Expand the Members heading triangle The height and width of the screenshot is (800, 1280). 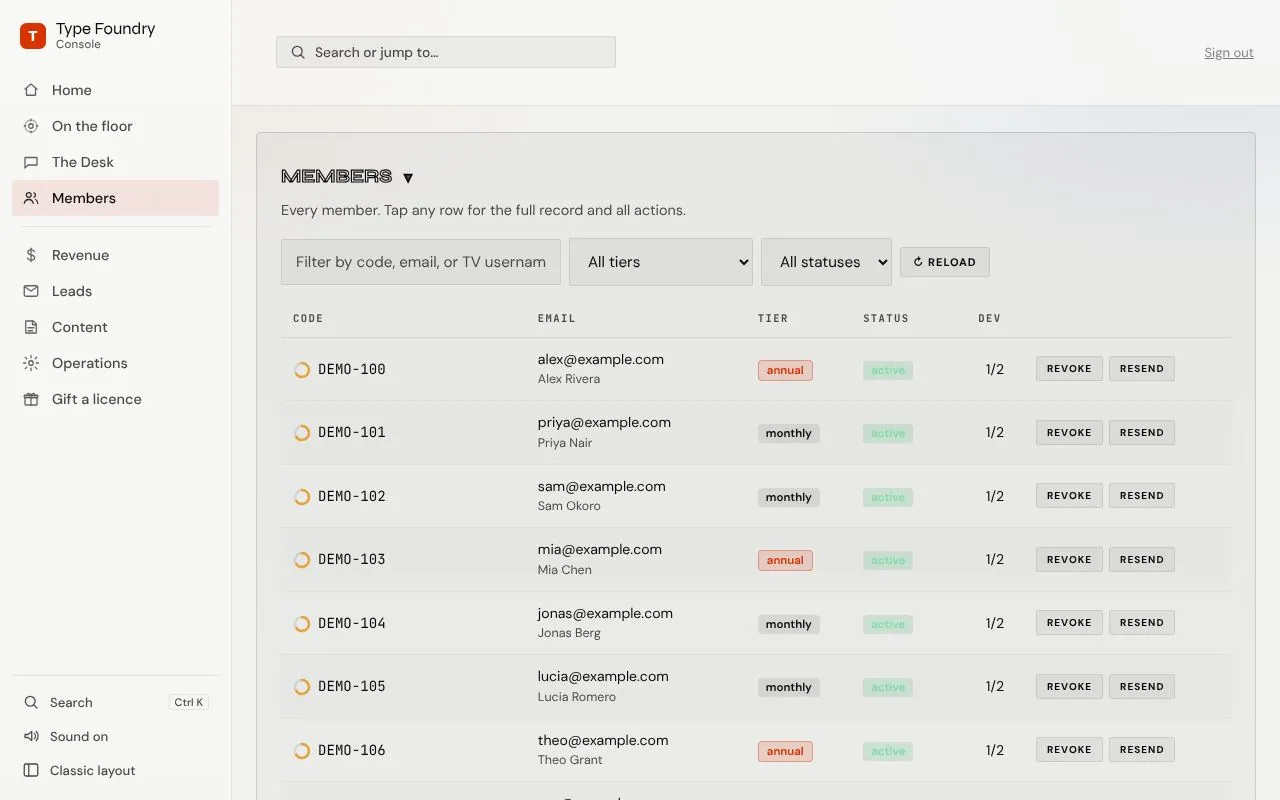coord(408,178)
